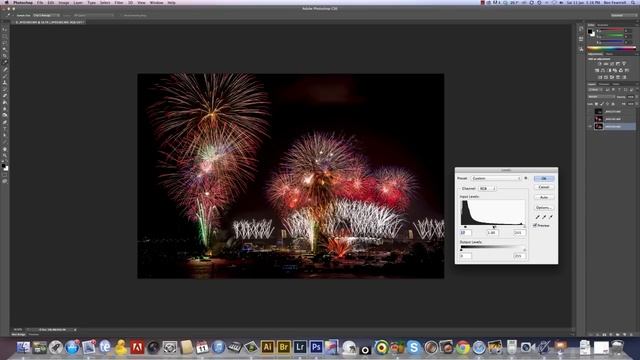Select the Eraser tool
This screenshot has height=360, width=640.
point(5,96)
